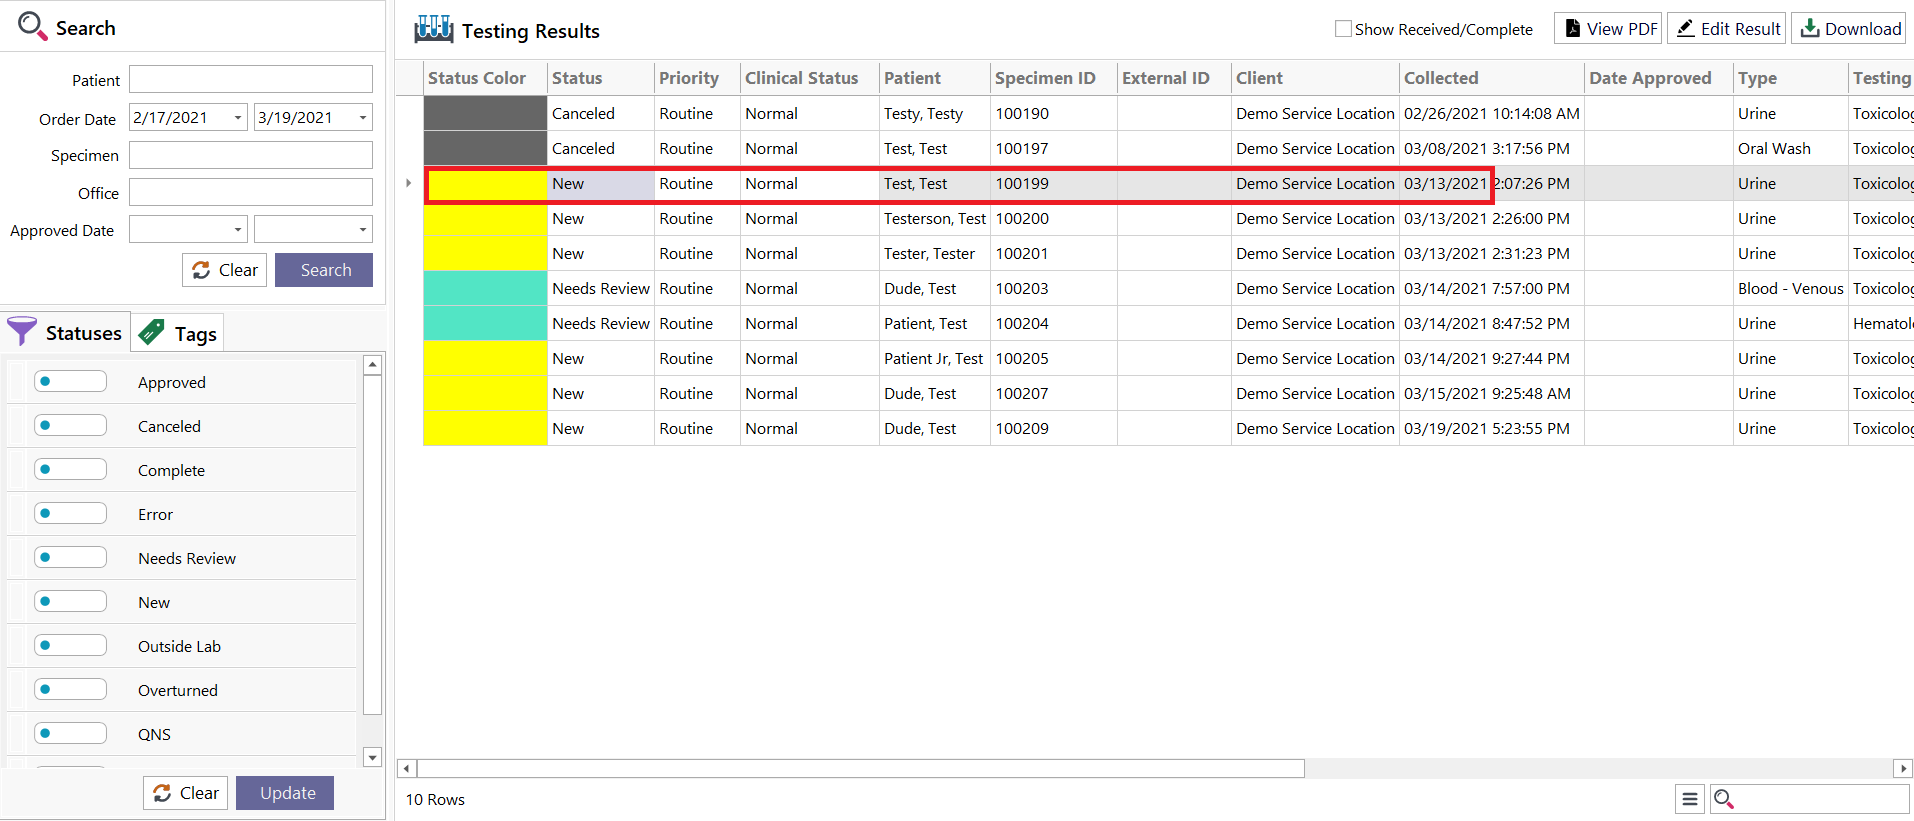
Task: Toggle the Needs Review status filter
Action: (x=70, y=557)
